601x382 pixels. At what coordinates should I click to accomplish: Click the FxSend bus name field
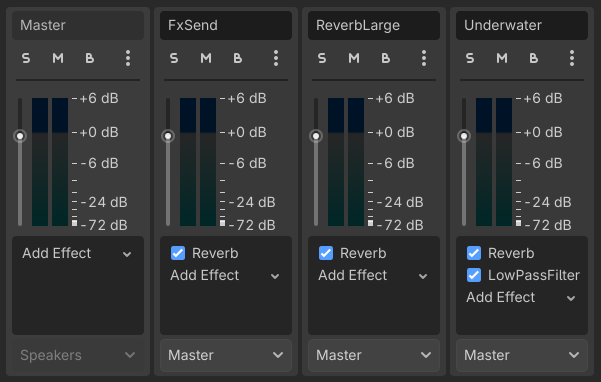(x=226, y=25)
